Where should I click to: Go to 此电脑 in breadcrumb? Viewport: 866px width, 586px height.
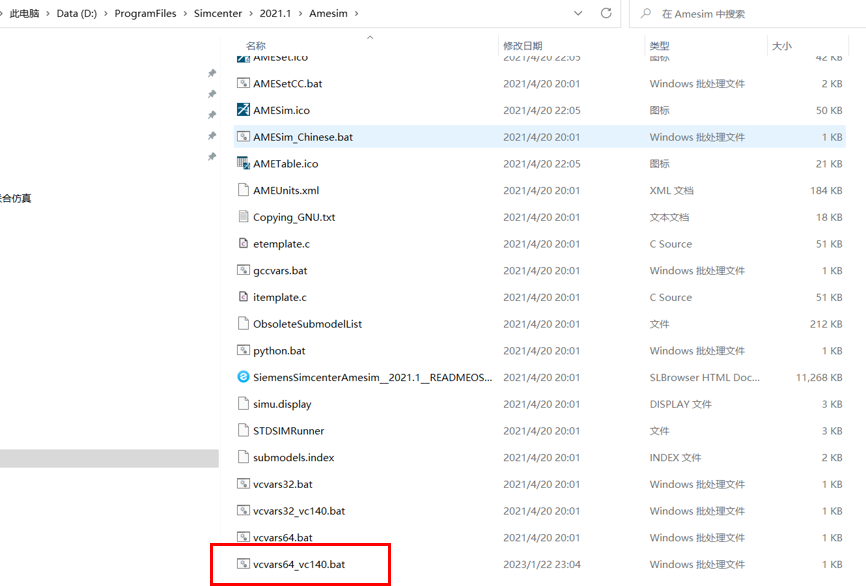[24, 14]
